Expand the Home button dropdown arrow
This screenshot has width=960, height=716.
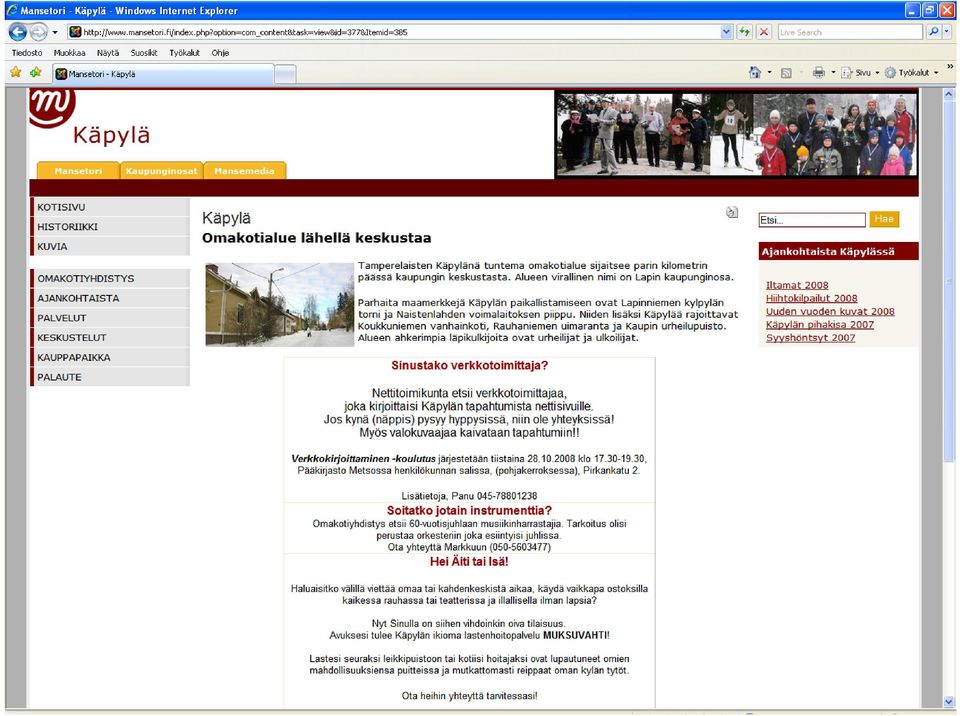770,73
